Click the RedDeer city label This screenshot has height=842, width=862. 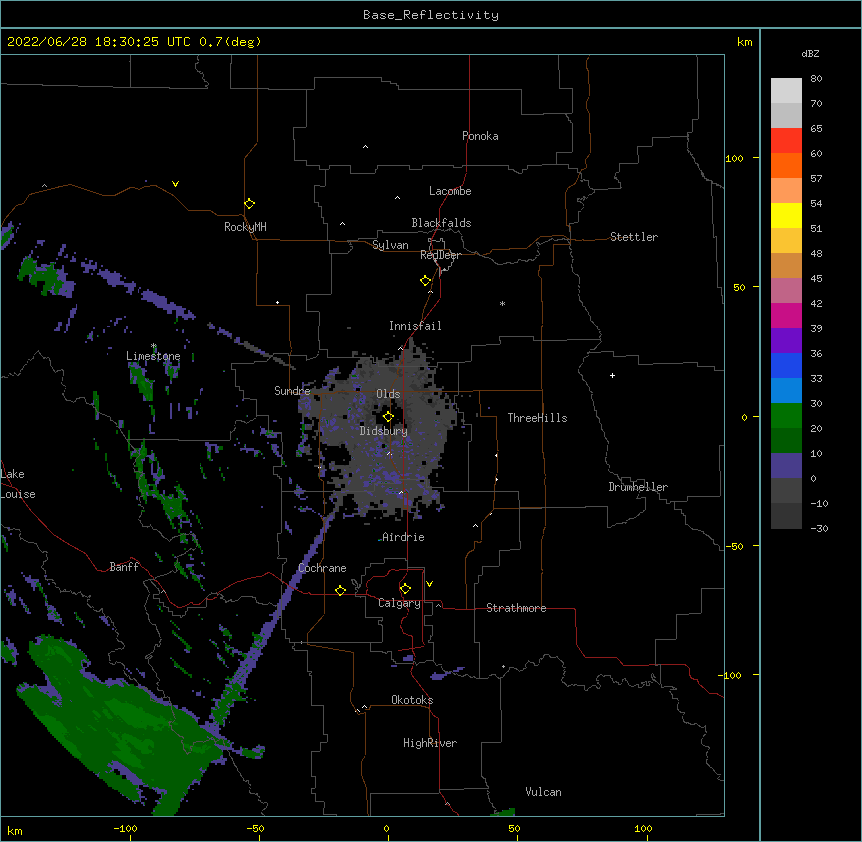pos(440,255)
